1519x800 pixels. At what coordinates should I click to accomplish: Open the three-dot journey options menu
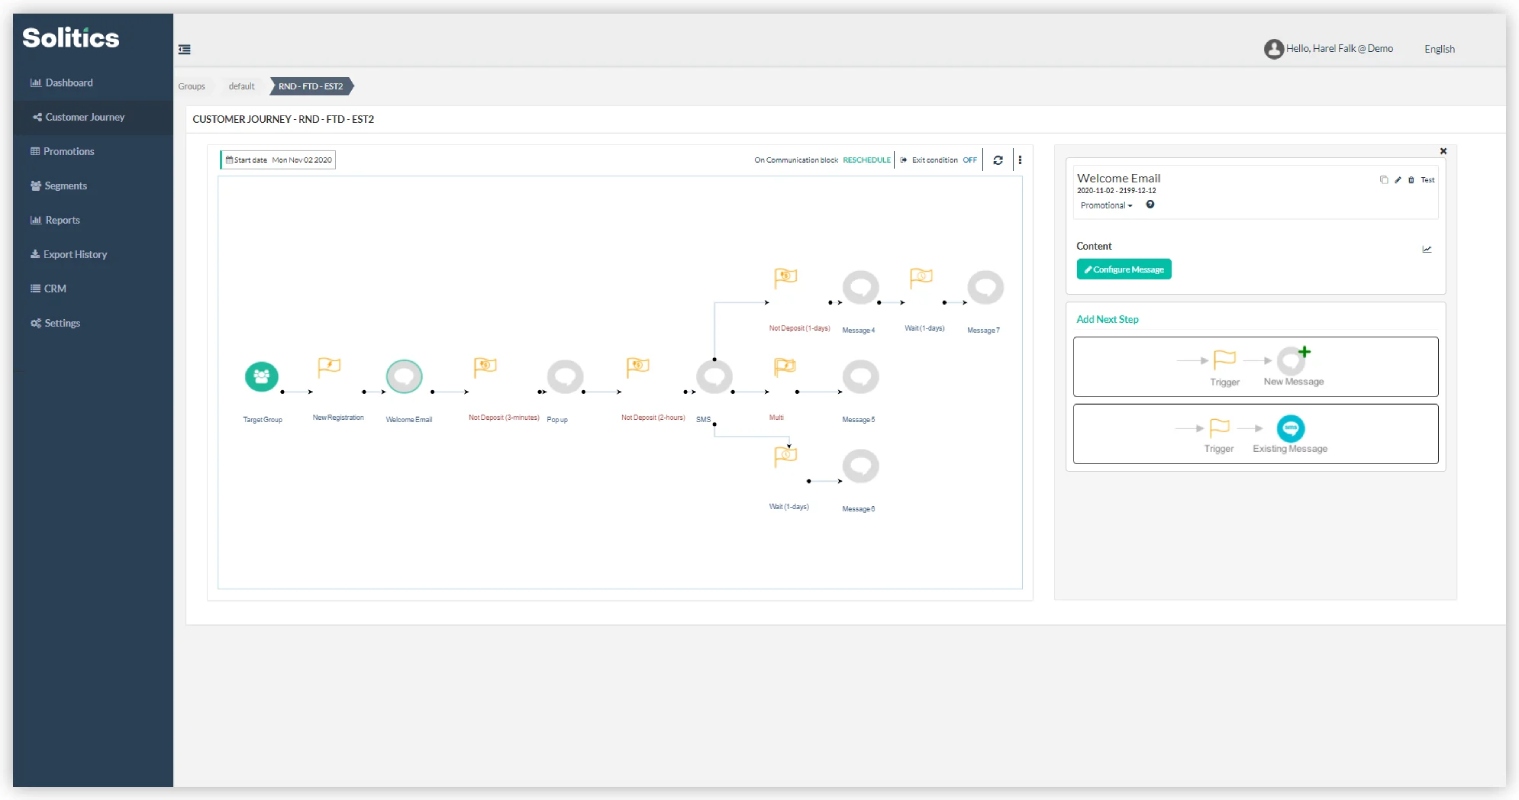coord(1020,160)
